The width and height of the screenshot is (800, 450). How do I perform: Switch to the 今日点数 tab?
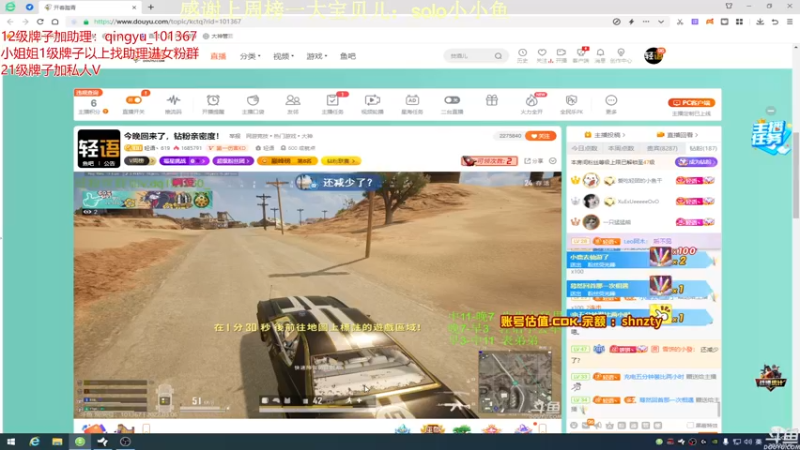point(585,148)
